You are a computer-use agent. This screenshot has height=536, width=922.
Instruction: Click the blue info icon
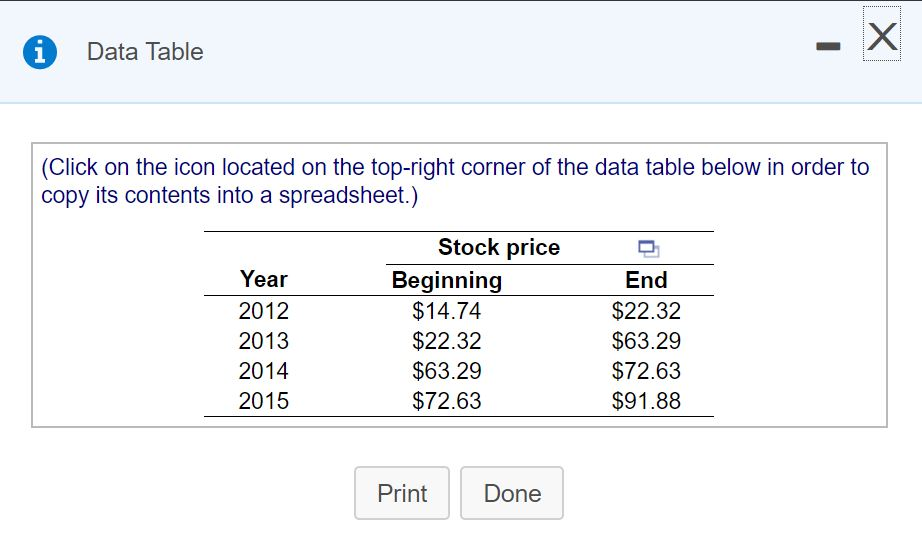(40, 52)
